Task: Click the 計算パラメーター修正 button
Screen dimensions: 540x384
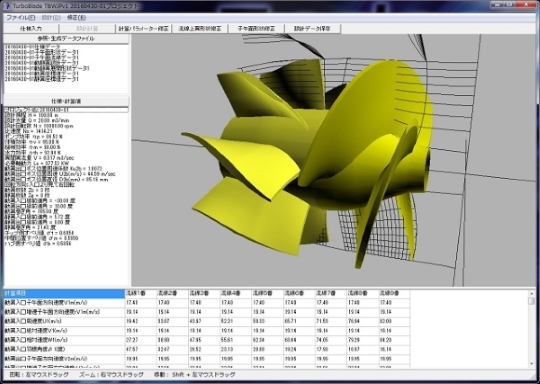Action: (x=143, y=29)
